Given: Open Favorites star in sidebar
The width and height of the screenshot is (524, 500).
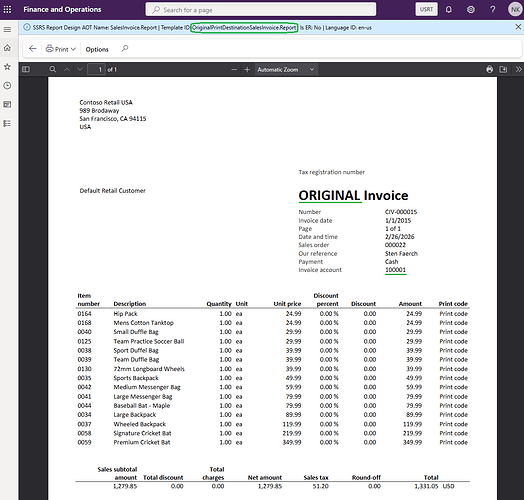Looking at the screenshot, I should (7, 67).
